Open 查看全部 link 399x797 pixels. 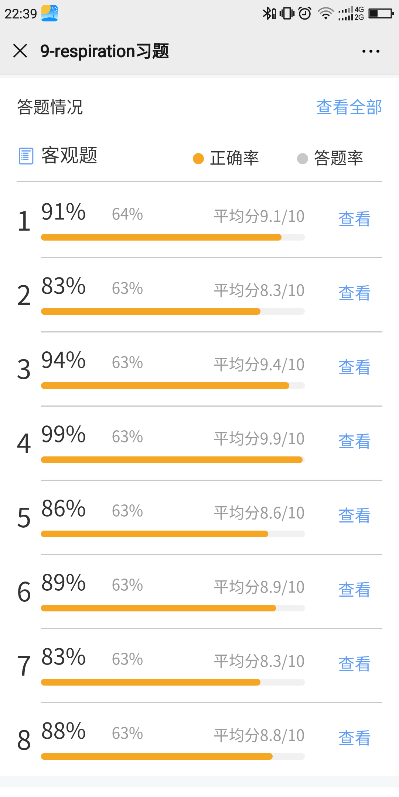[349, 107]
